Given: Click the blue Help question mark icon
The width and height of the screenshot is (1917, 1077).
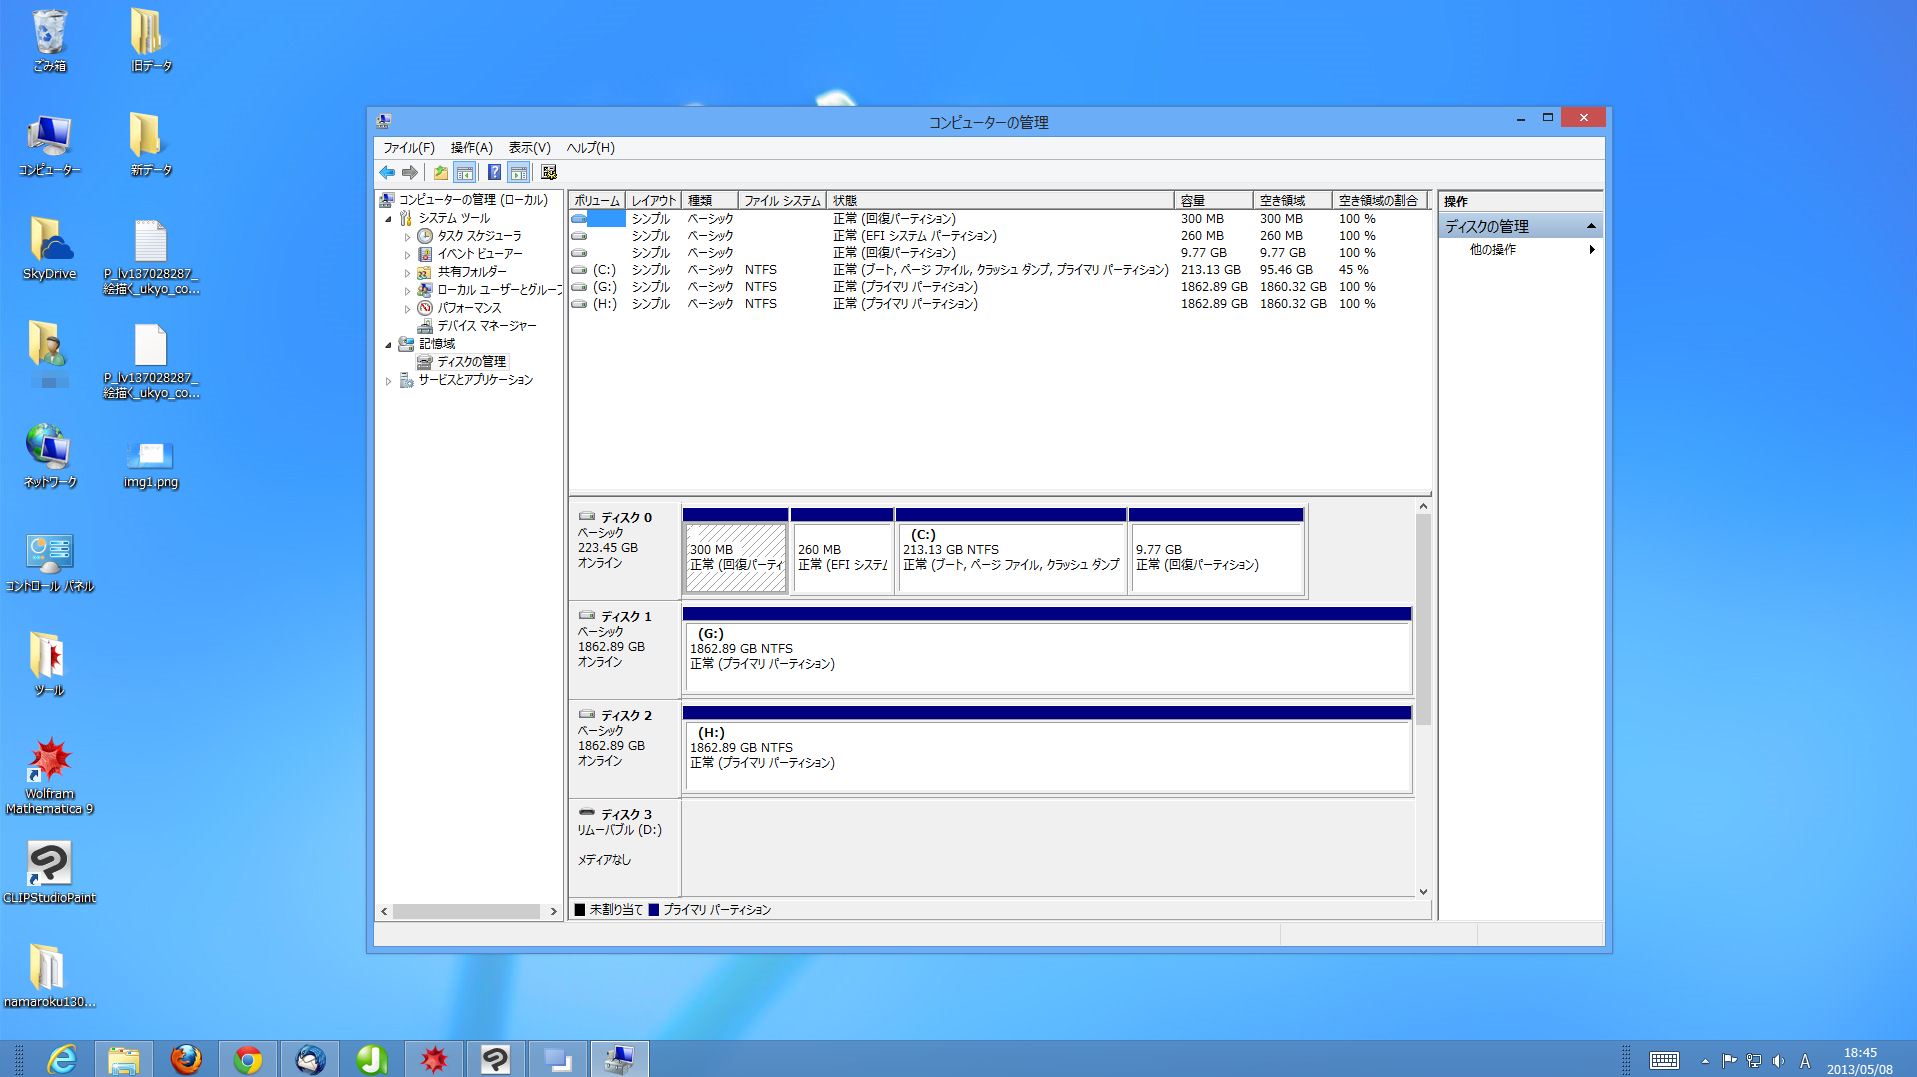Looking at the screenshot, I should (x=494, y=173).
